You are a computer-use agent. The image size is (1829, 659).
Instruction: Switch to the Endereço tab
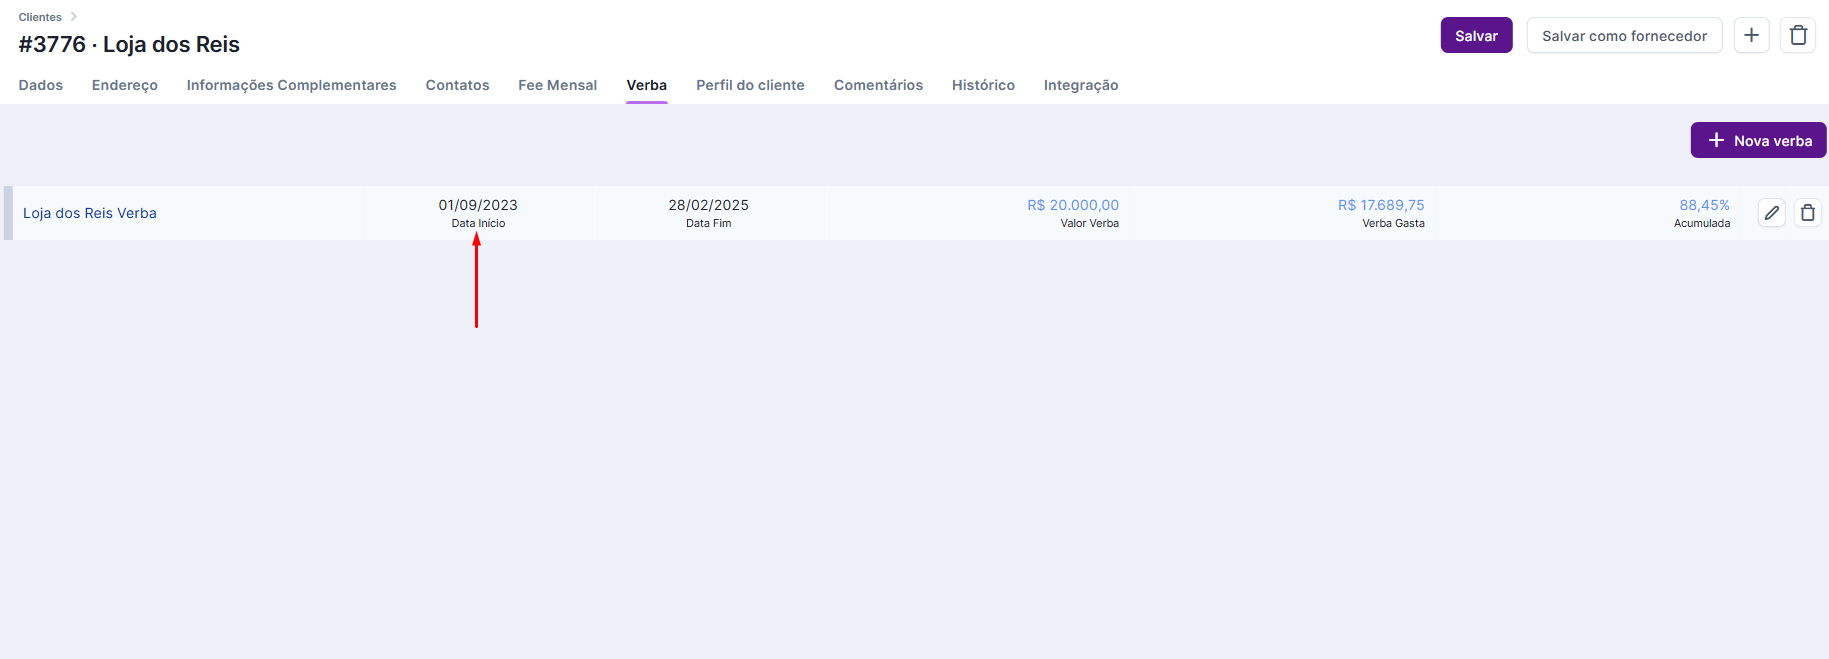[125, 85]
